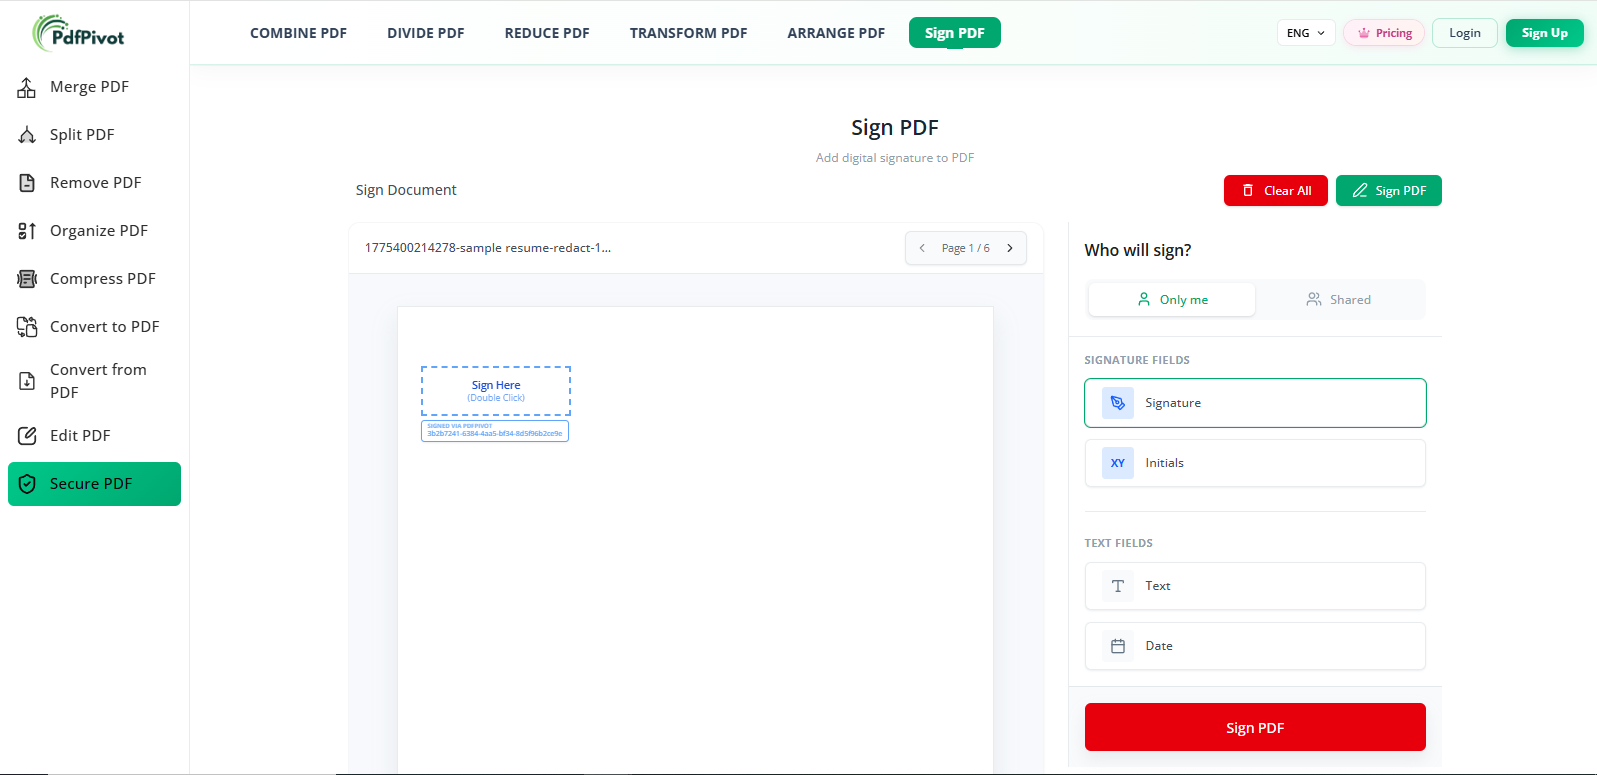The image size is (1597, 775).
Task: Click the Merge PDF sidebar icon
Action: [x=27, y=88]
